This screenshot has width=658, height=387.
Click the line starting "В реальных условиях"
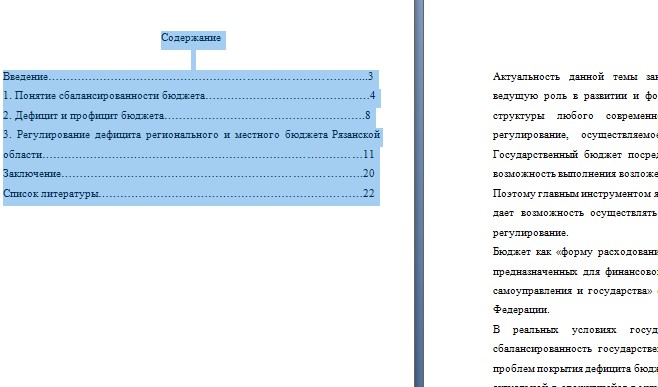pyautogui.click(x=575, y=329)
